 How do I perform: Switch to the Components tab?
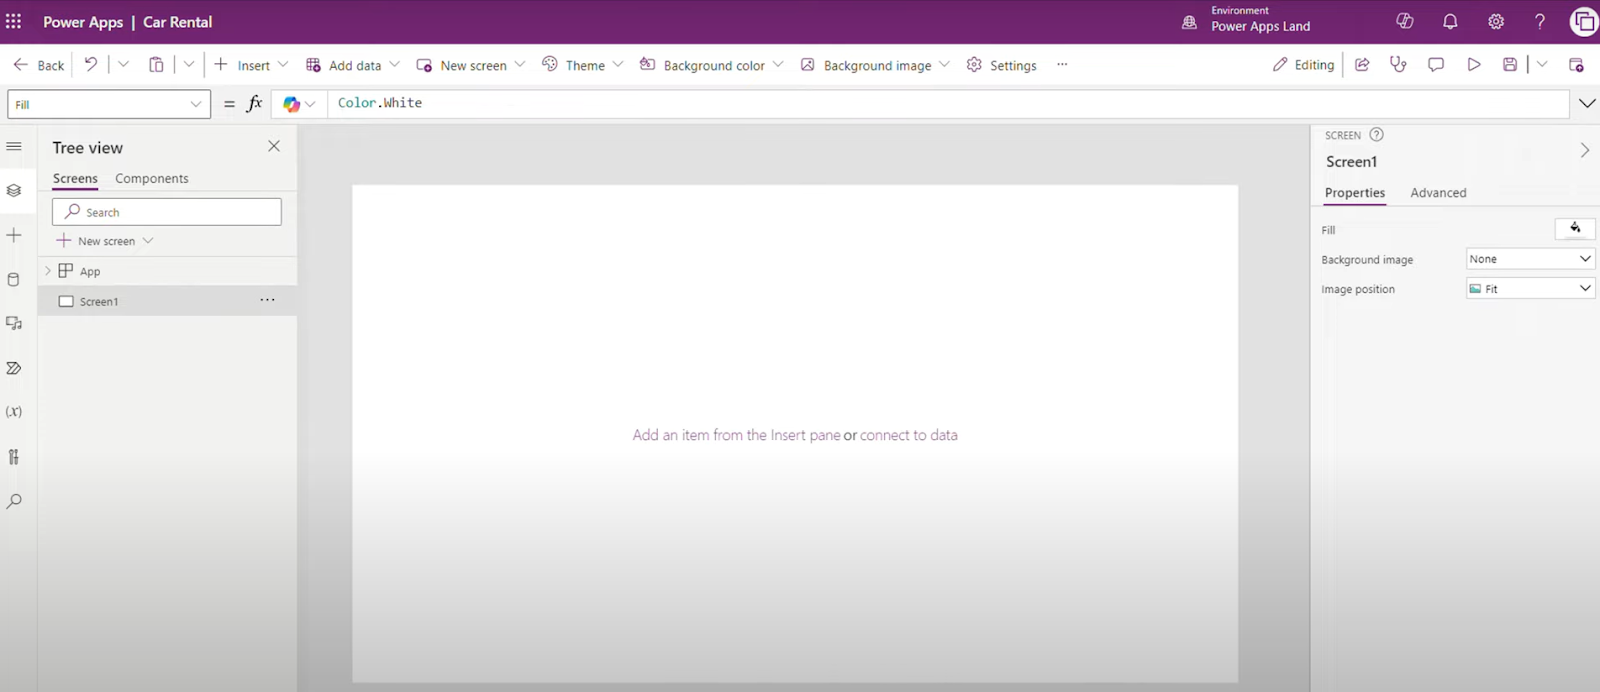coord(151,178)
